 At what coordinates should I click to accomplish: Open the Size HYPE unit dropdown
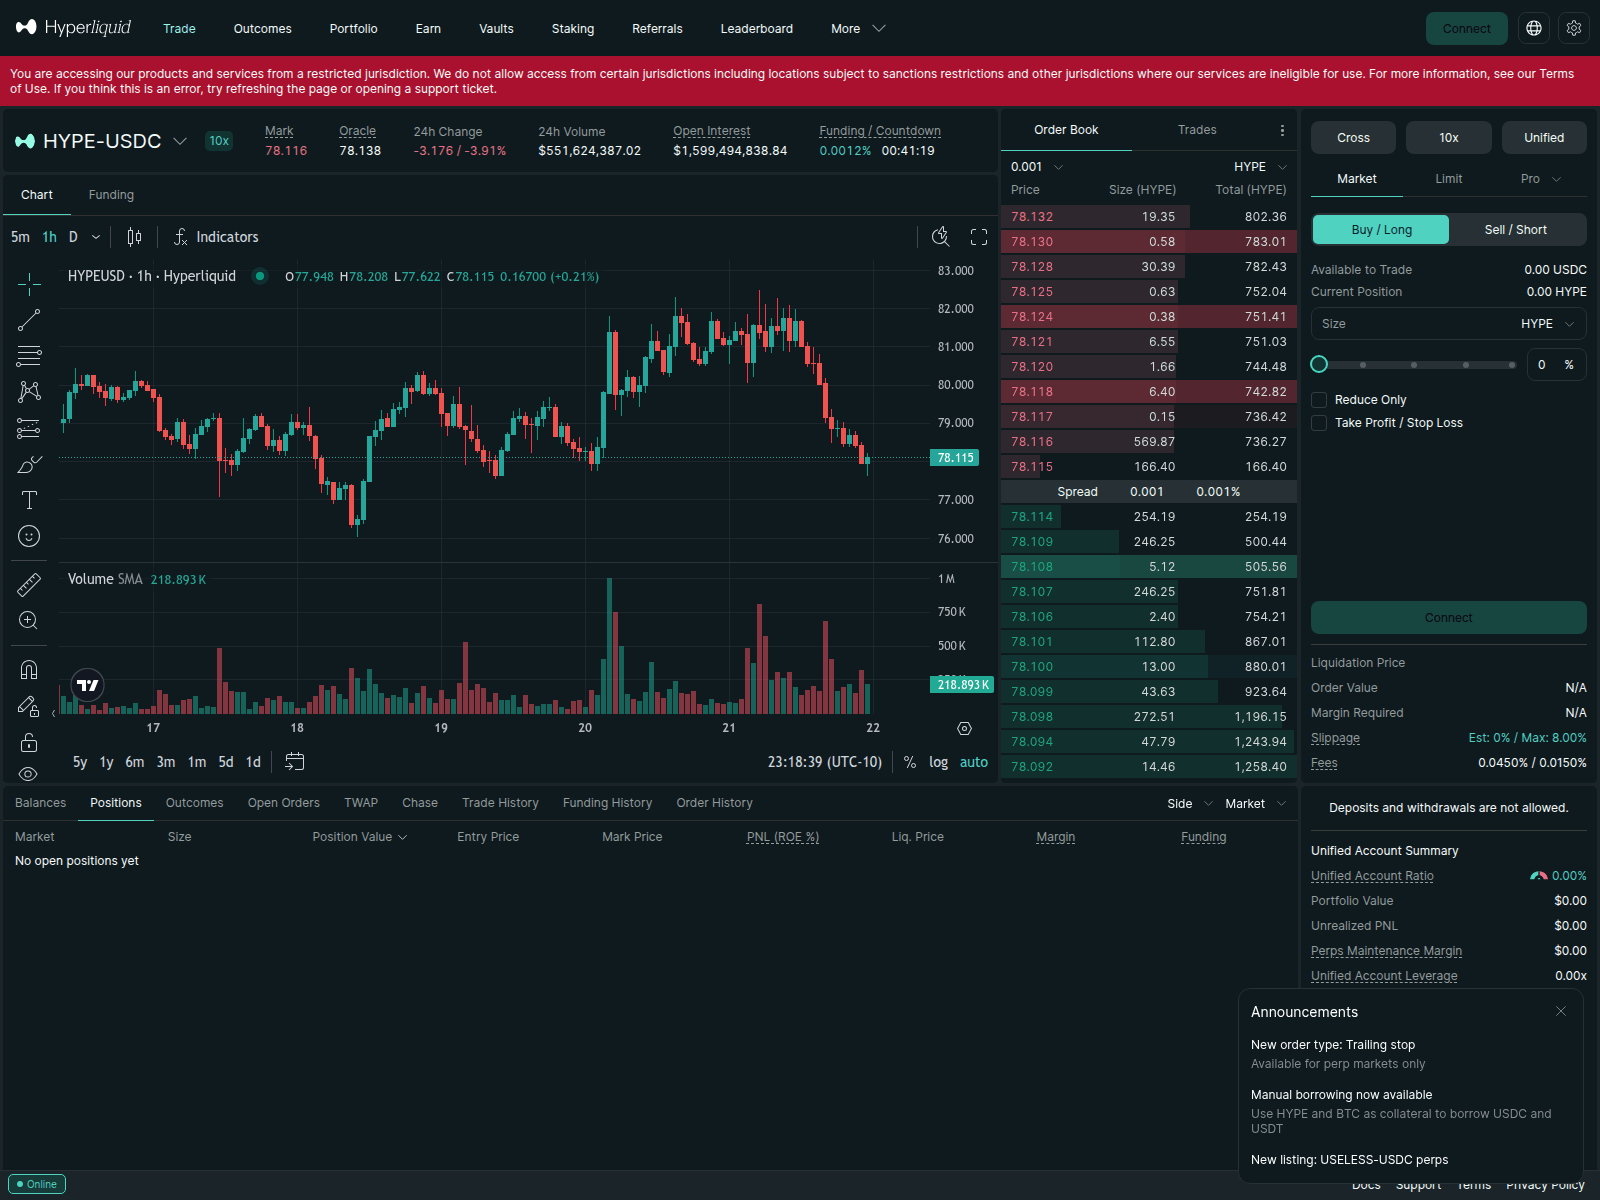(1548, 324)
